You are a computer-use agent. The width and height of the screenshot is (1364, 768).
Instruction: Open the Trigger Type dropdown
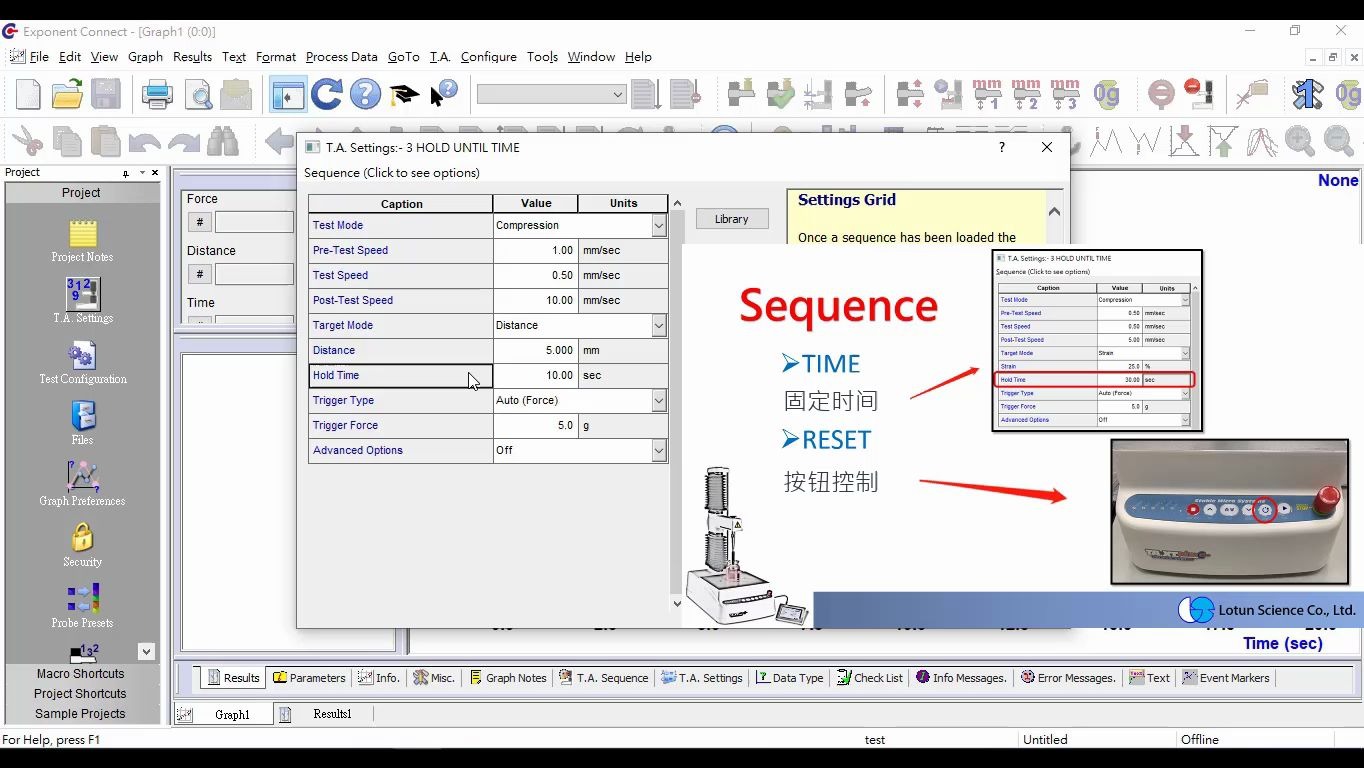click(661, 400)
